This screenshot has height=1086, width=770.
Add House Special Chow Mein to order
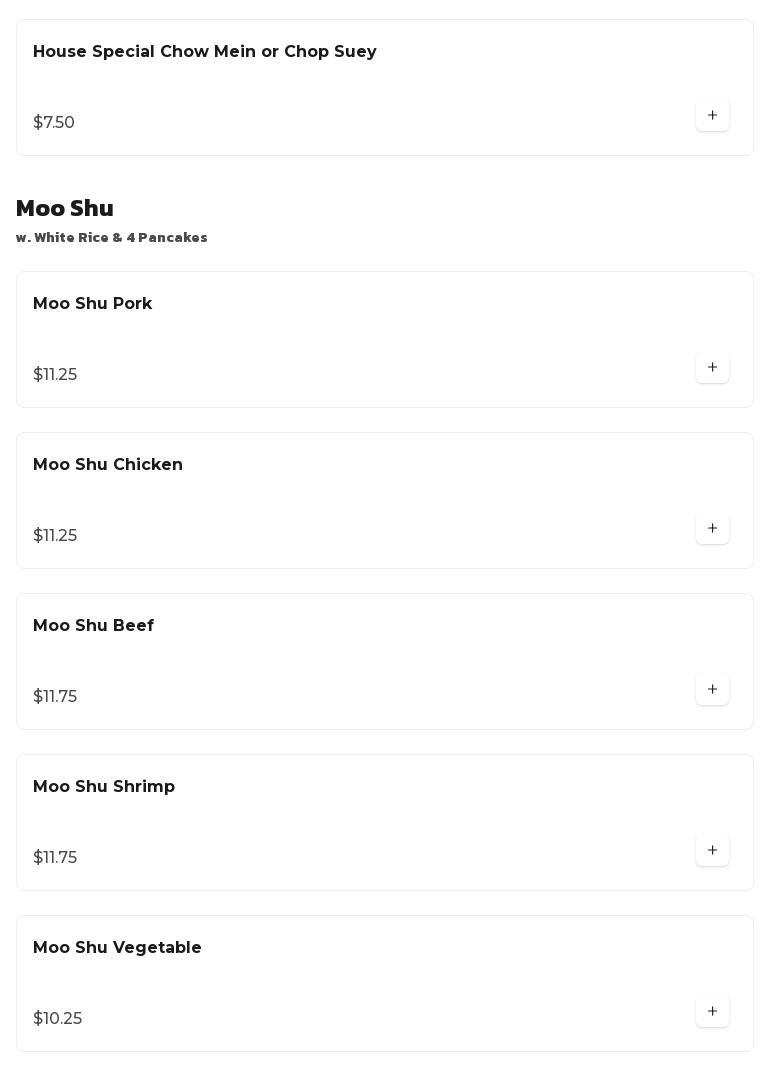pyautogui.click(x=712, y=116)
